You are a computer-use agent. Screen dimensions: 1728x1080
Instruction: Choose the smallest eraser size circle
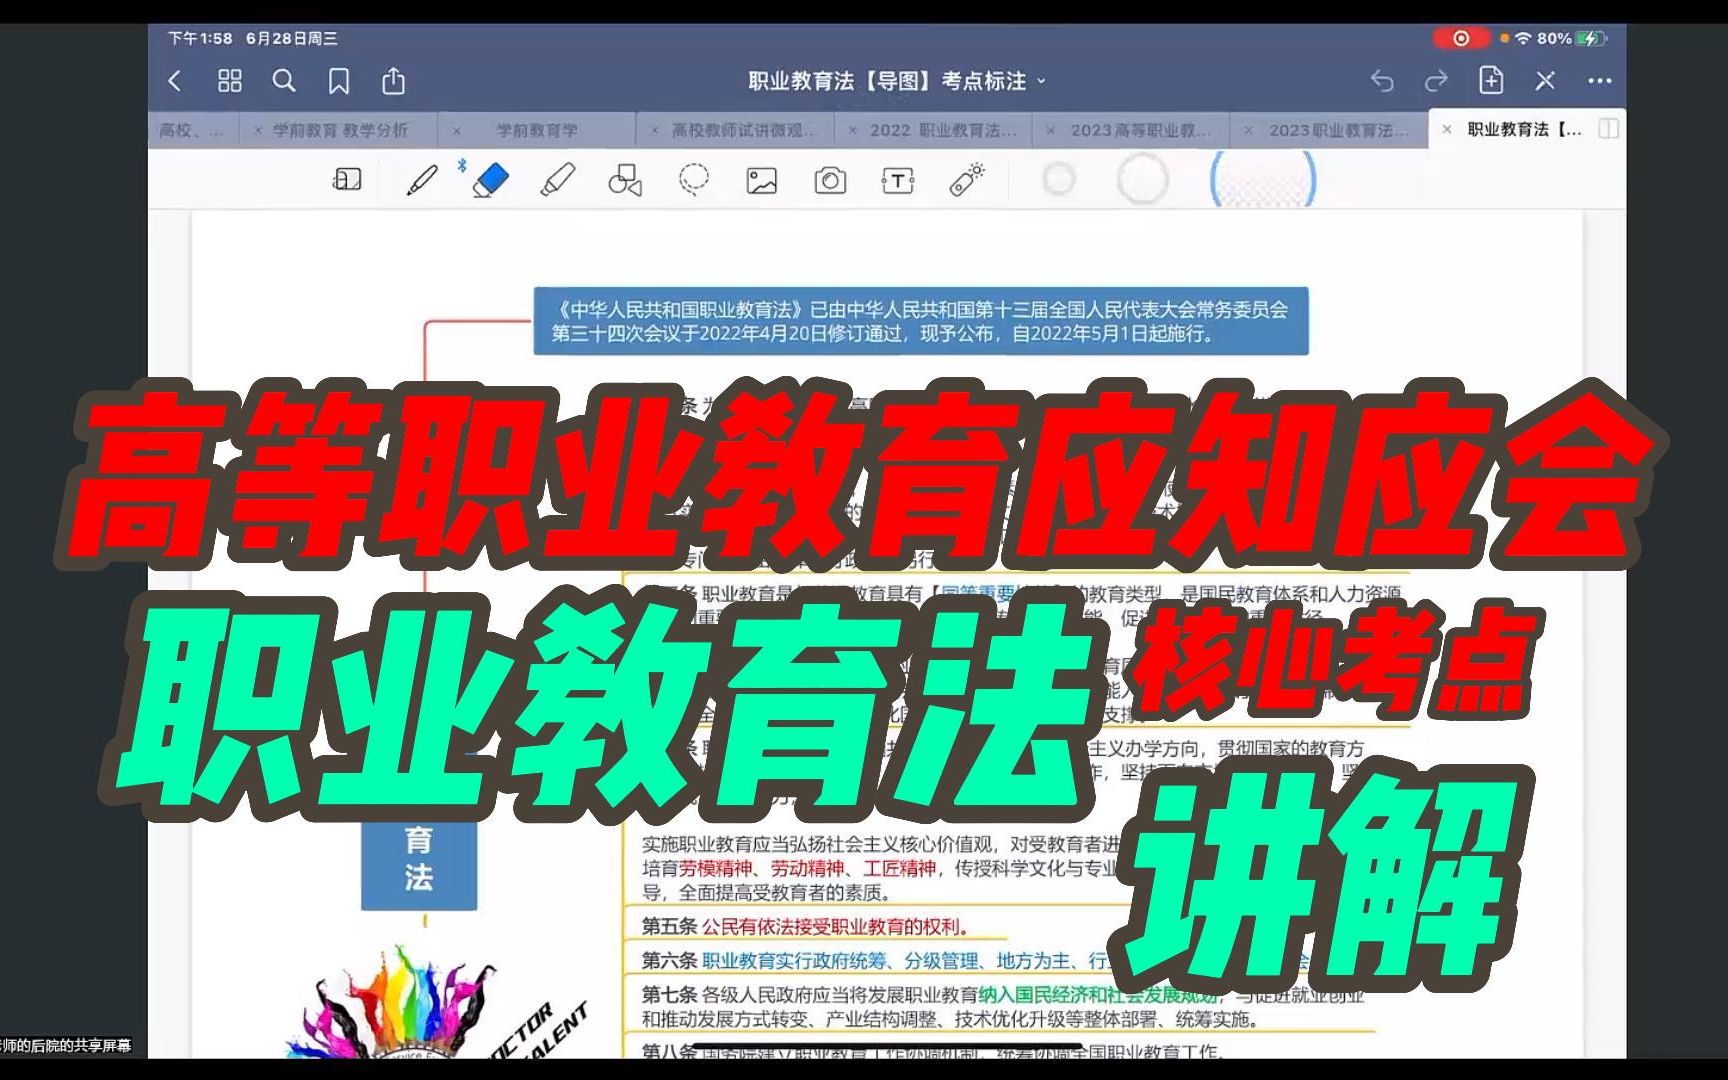(1059, 180)
